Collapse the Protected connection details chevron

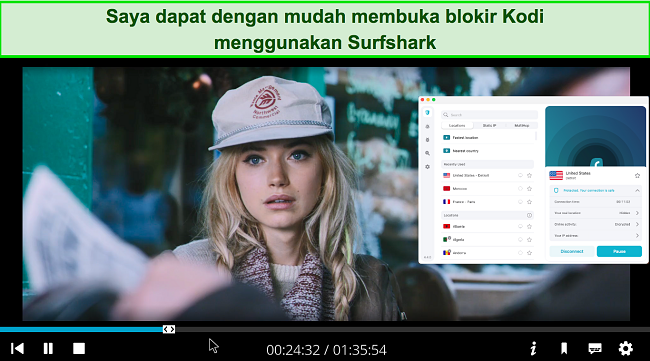click(638, 190)
